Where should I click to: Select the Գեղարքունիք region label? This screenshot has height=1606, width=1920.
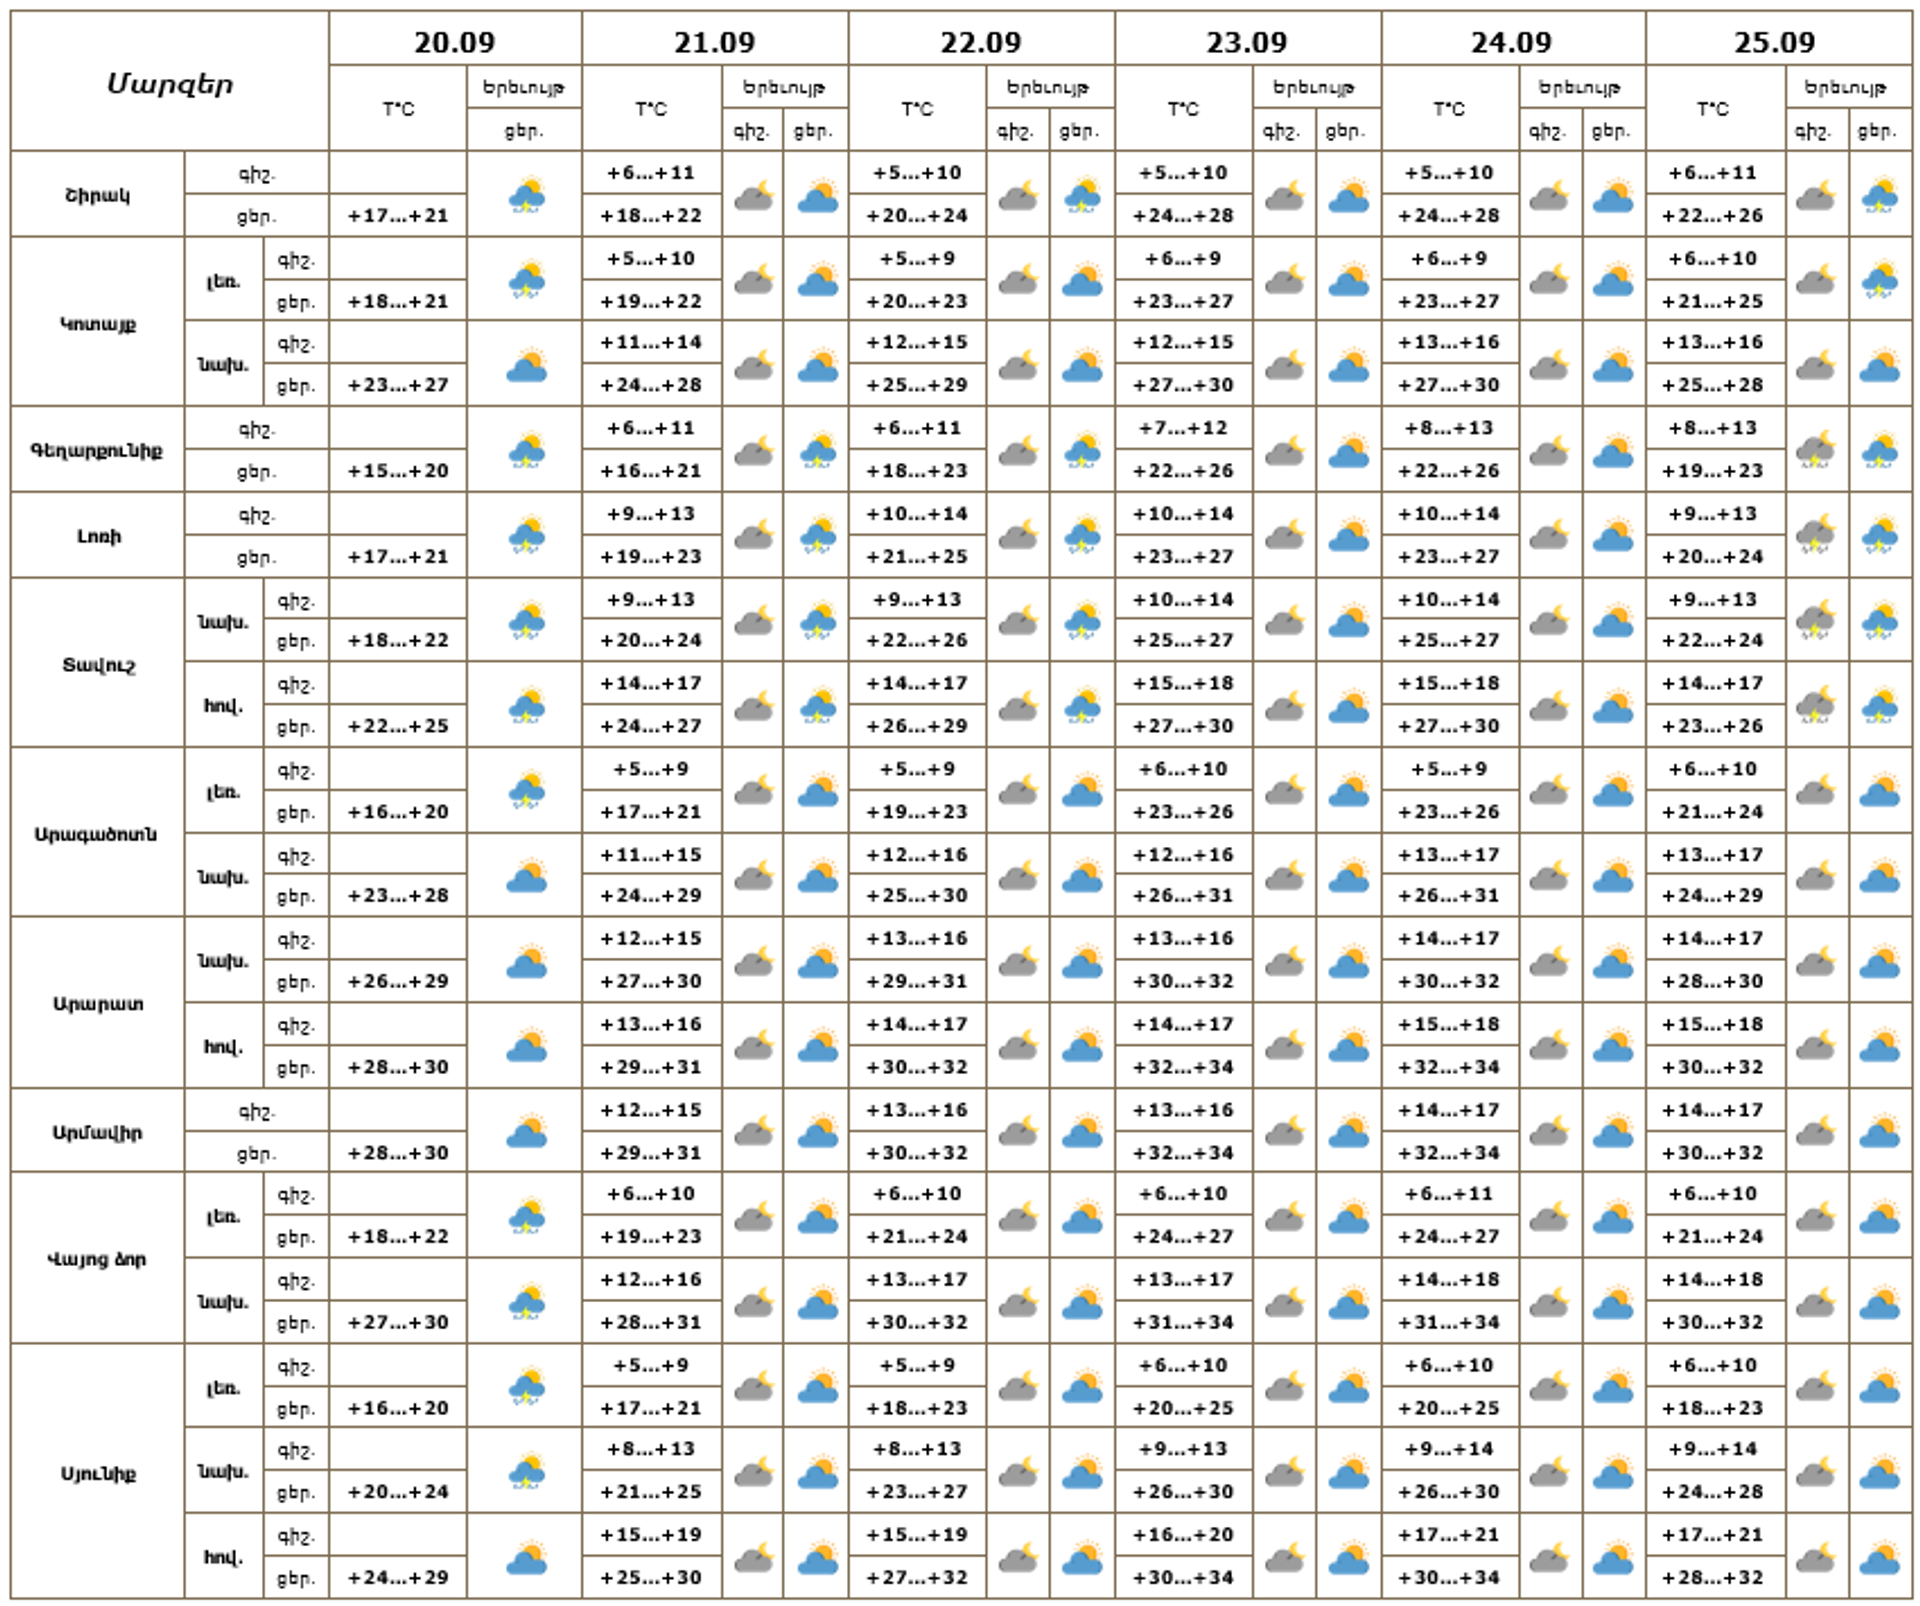[x=97, y=450]
